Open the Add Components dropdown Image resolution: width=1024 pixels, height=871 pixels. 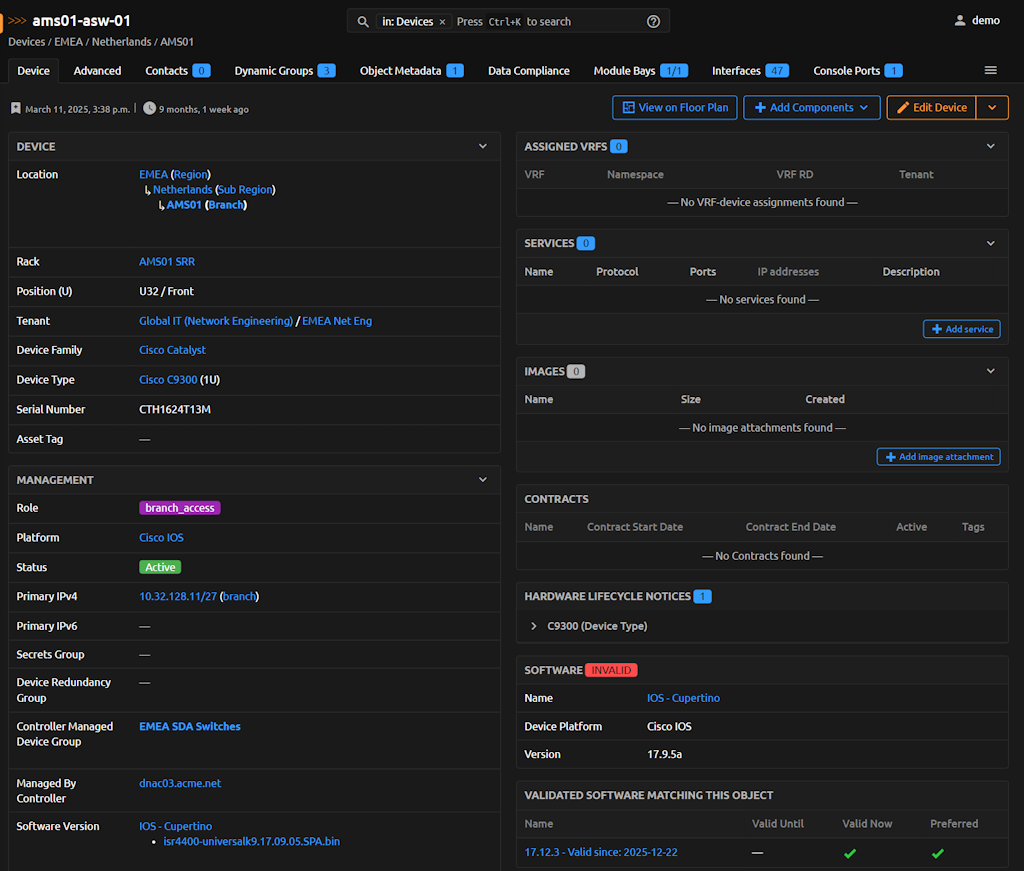811,107
